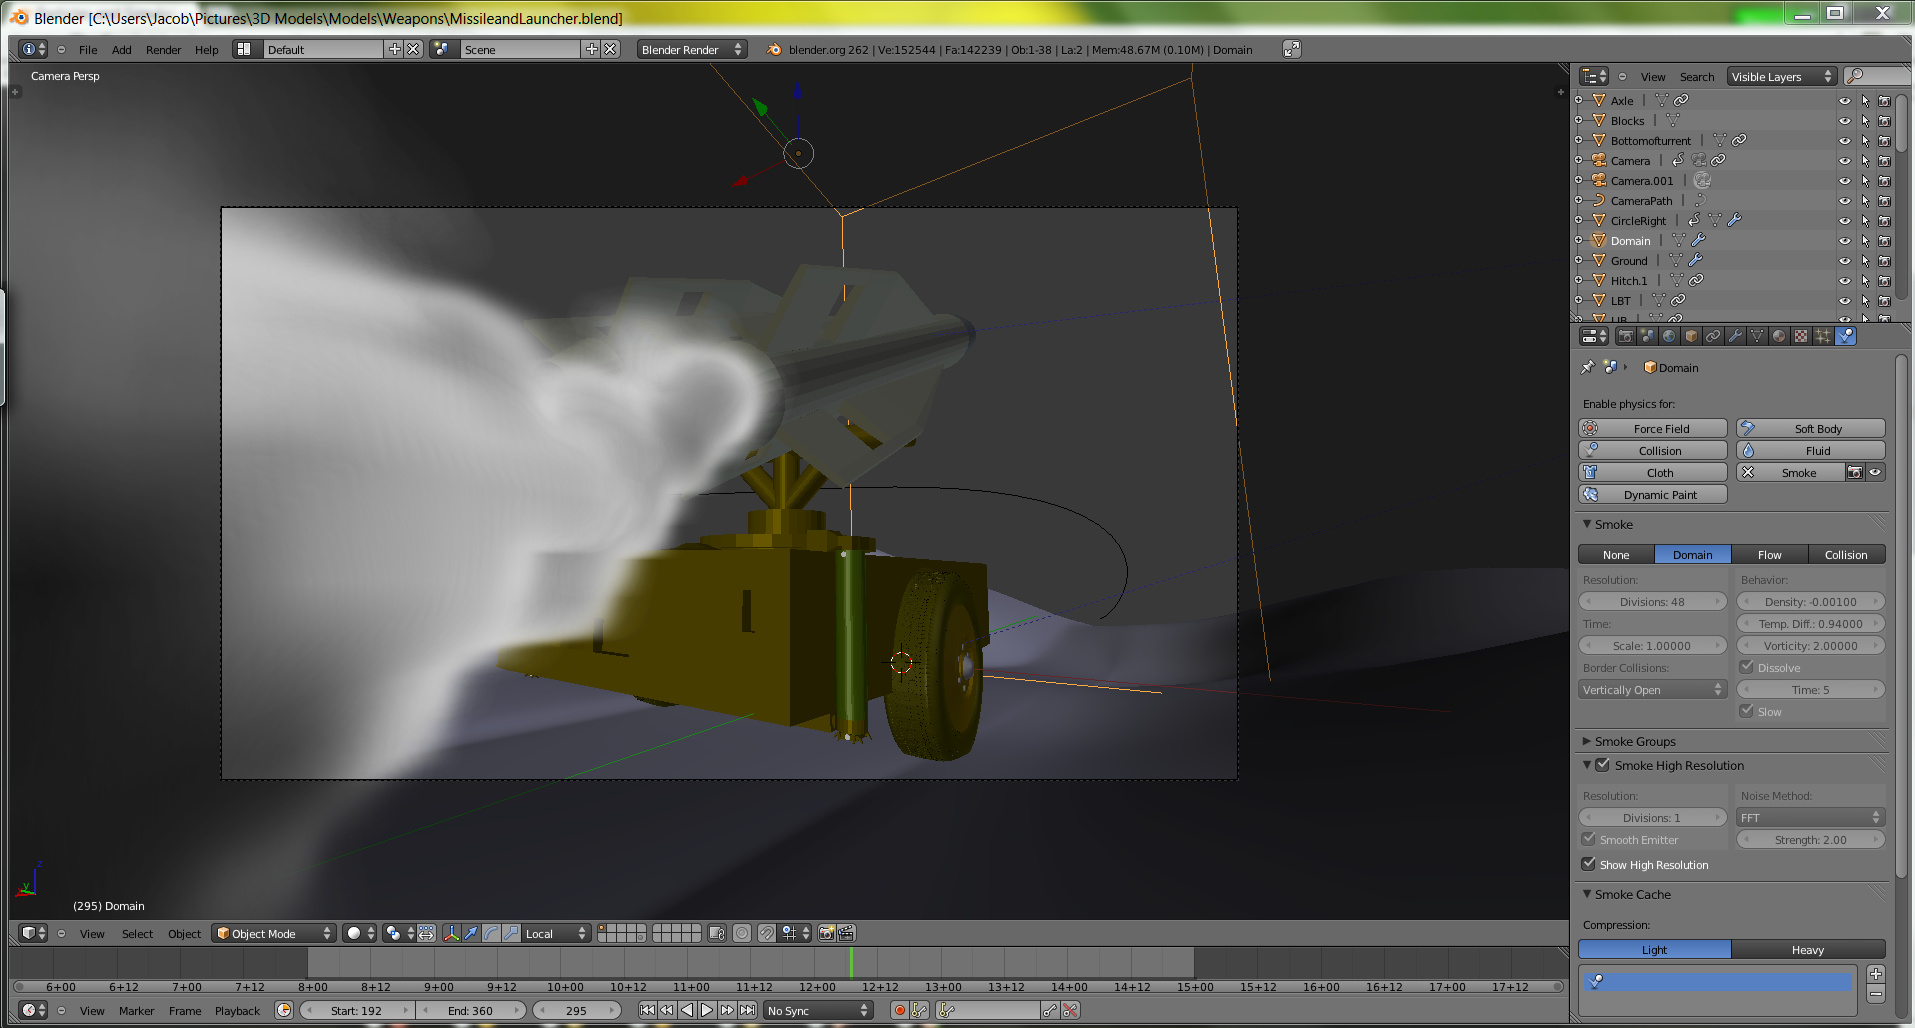This screenshot has width=1915, height=1028.
Task: Open the Particles properties tab (sparkles icon)
Action: (x=1823, y=336)
